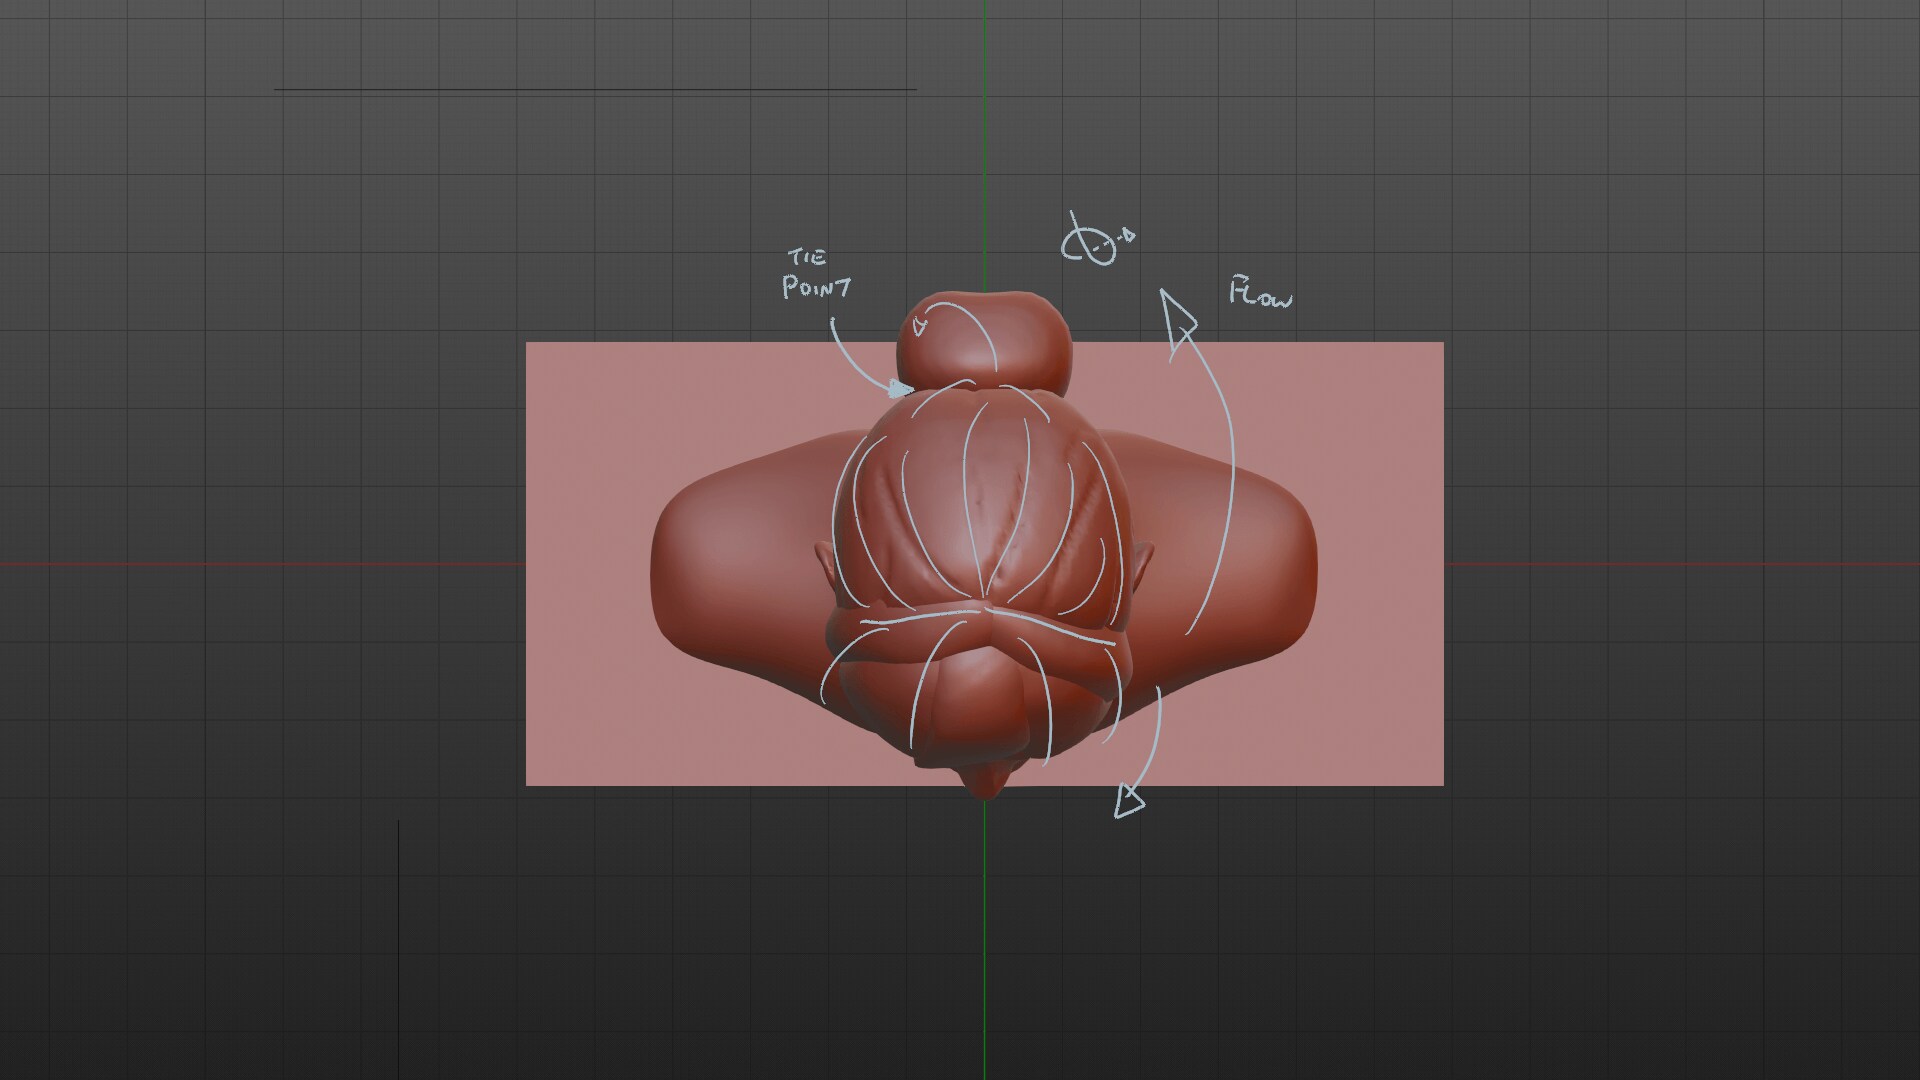Select the hair bun on the sculpt
This screenshot has width=1920, height=1080.
[x=984, y=342]
